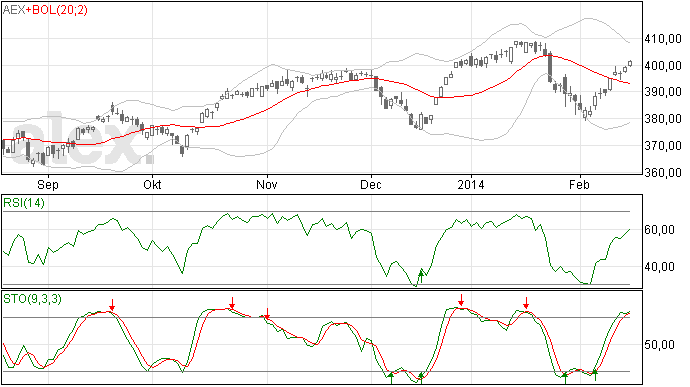Click the mid-December green STO buy arrow
This screenshot has width=690, height=387.
click(x=421, y=377)
